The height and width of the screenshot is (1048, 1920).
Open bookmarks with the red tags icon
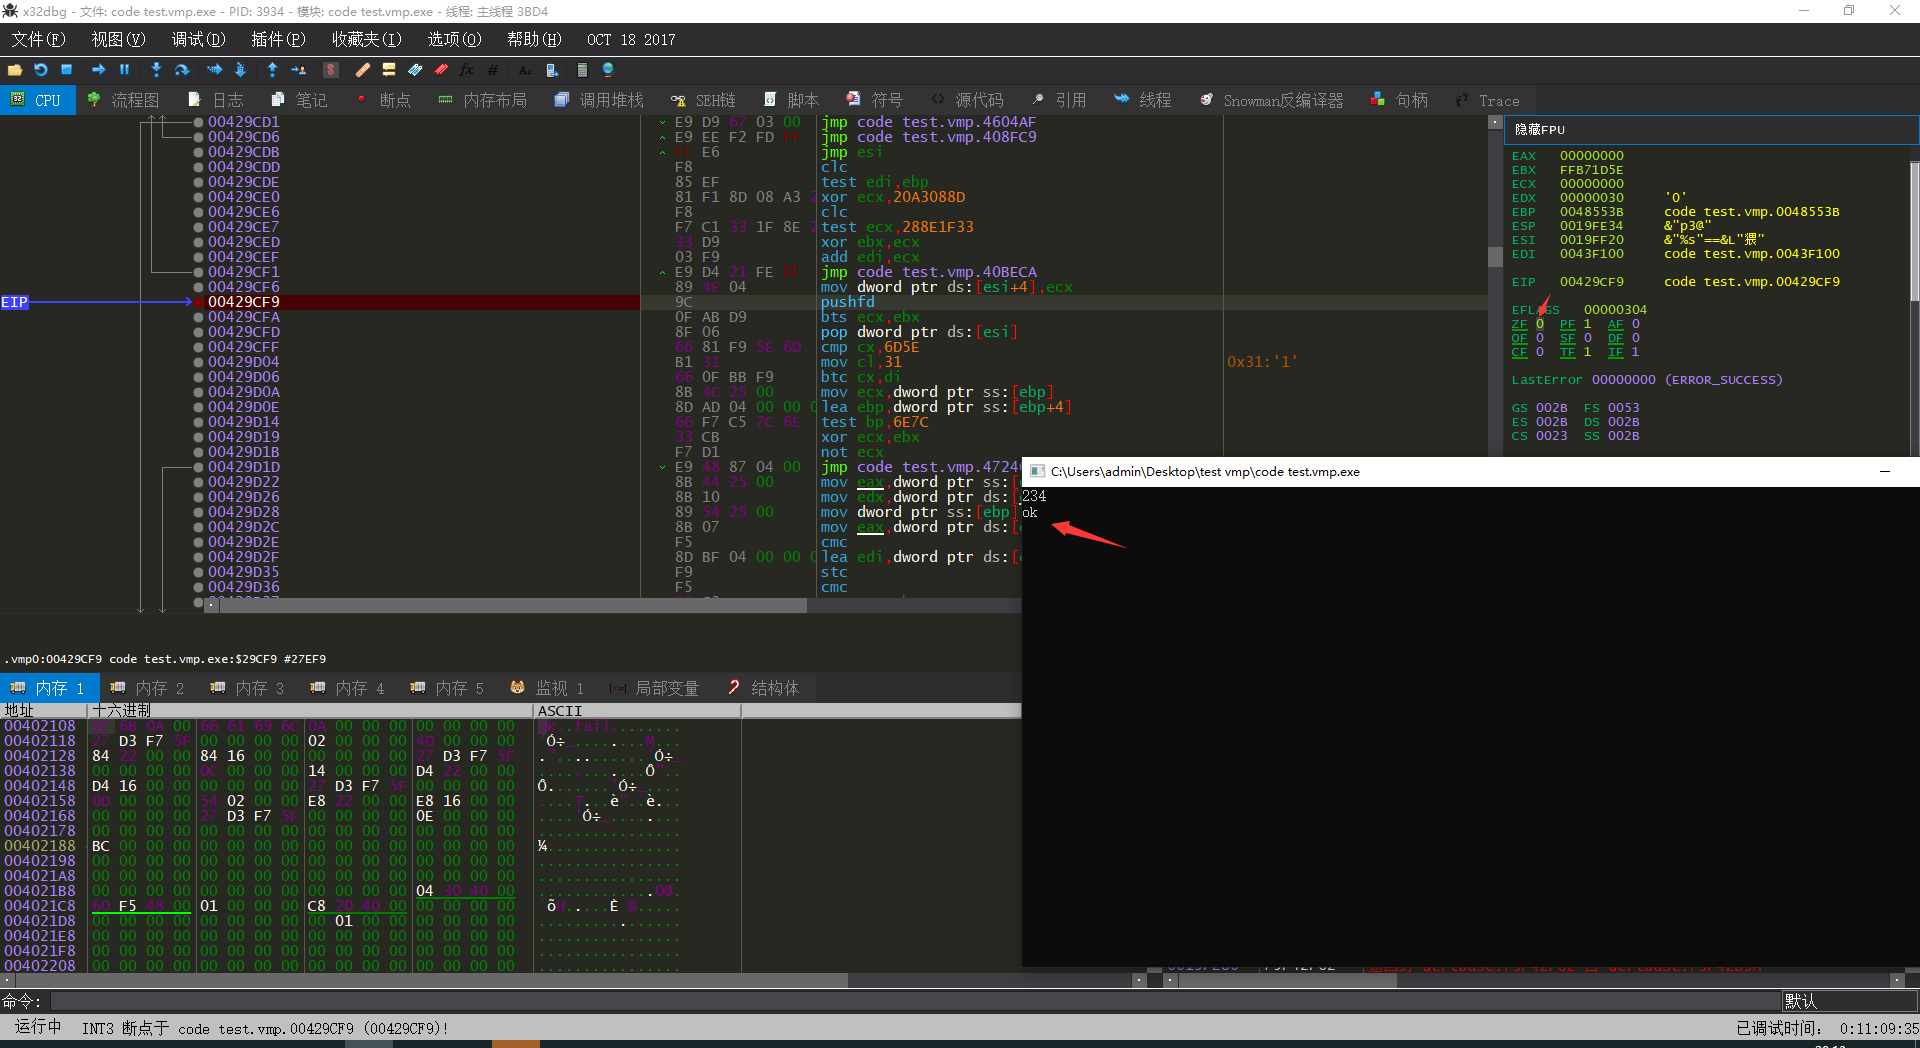click(x=441, y=70)
